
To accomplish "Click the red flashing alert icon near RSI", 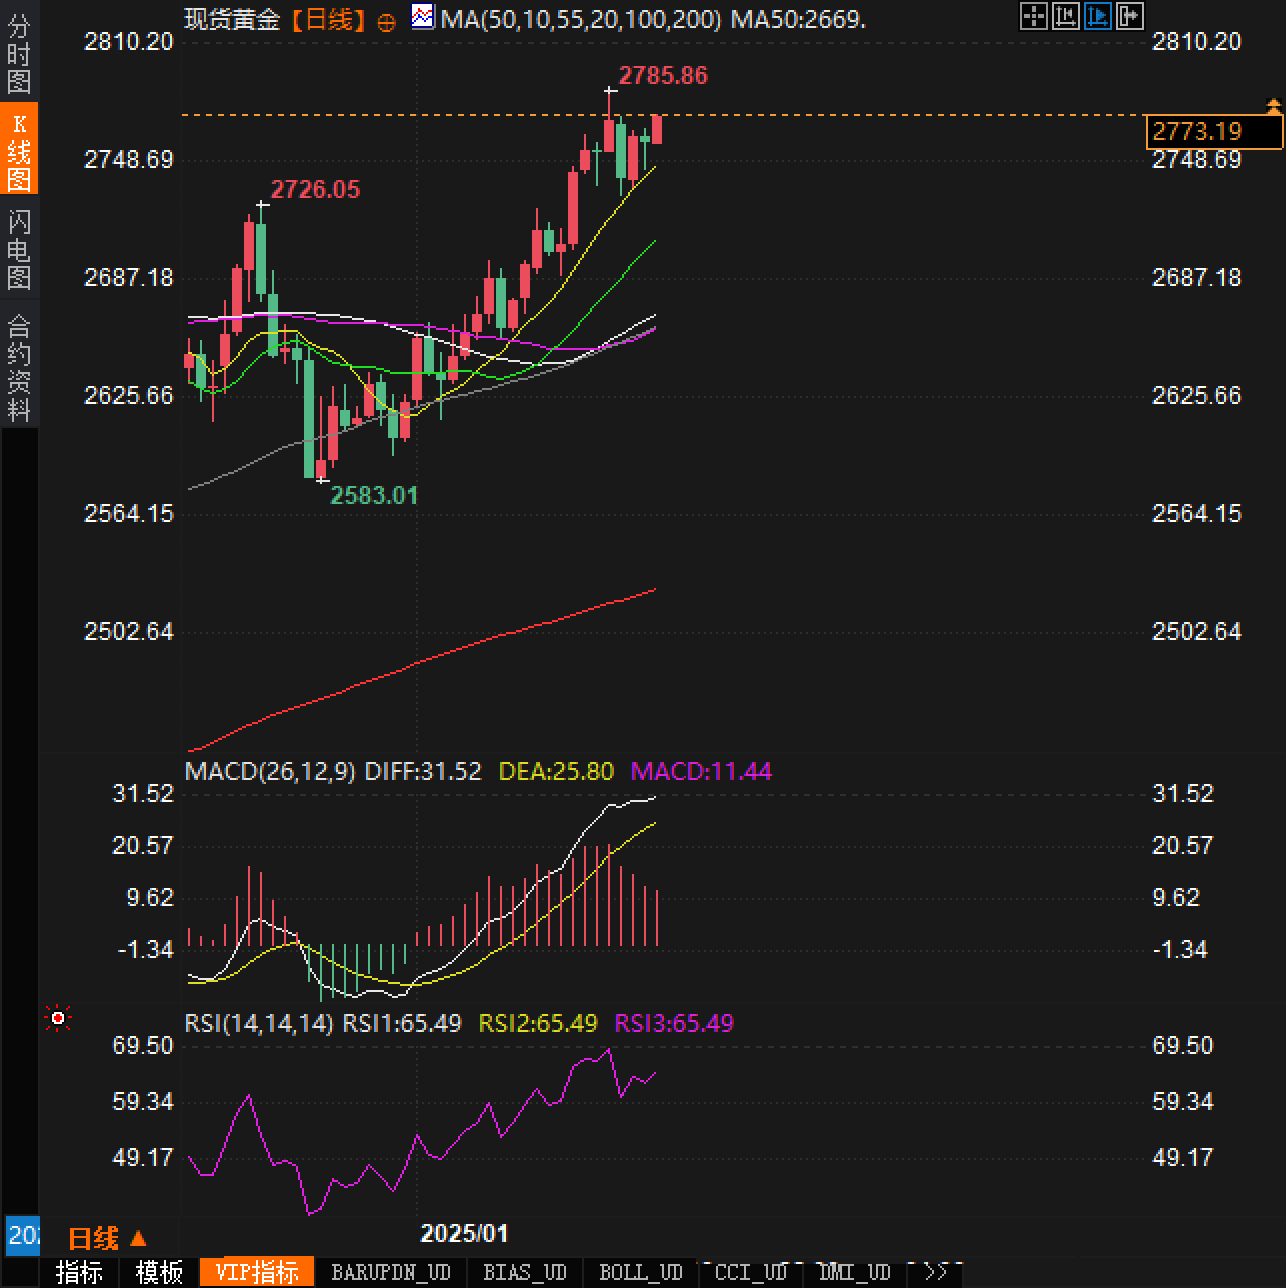I will pos(58,1018).
